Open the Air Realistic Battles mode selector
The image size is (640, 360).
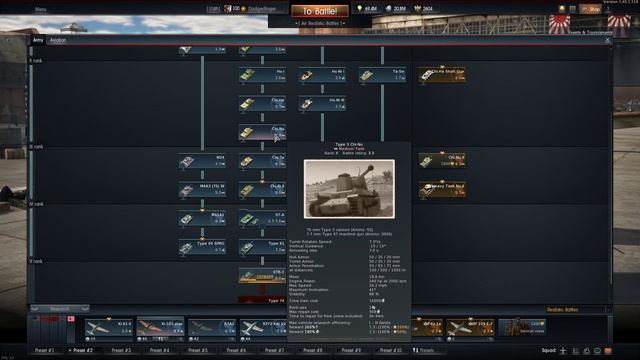[320, 23]
